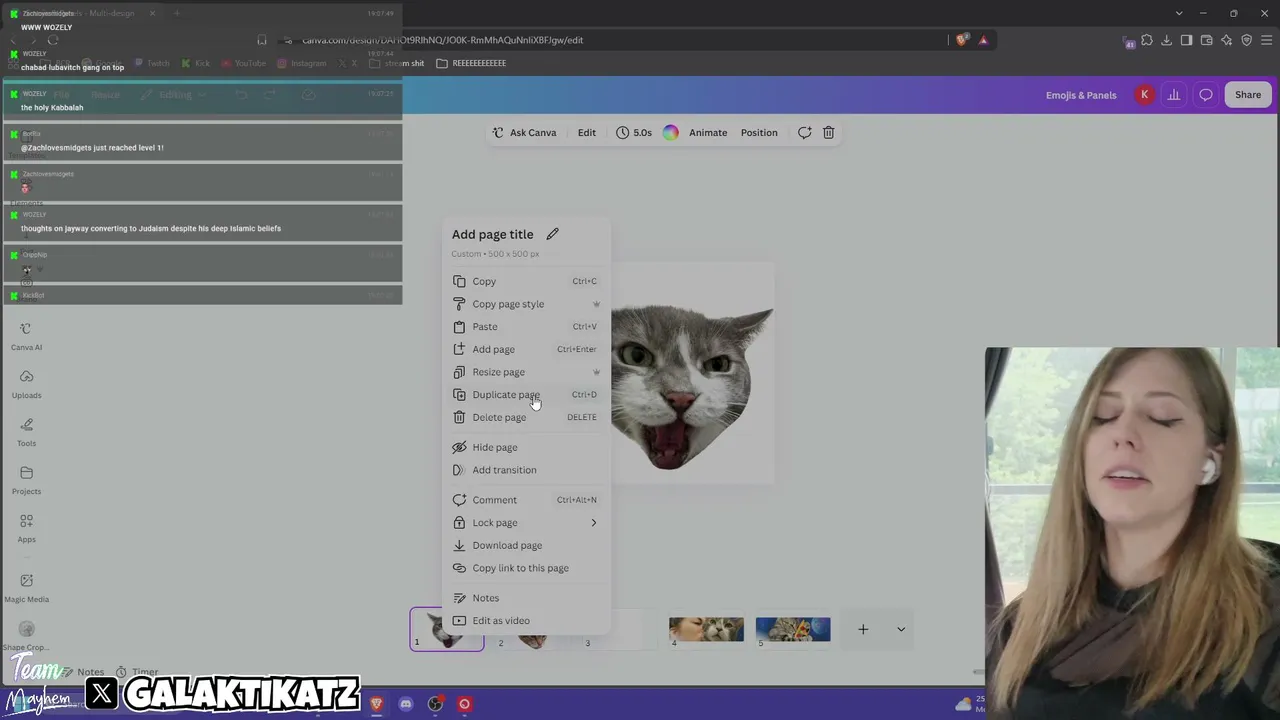Screen dimensions: 1280x720
Task: Click the Ask Canva button
Action: pos(524,132)
